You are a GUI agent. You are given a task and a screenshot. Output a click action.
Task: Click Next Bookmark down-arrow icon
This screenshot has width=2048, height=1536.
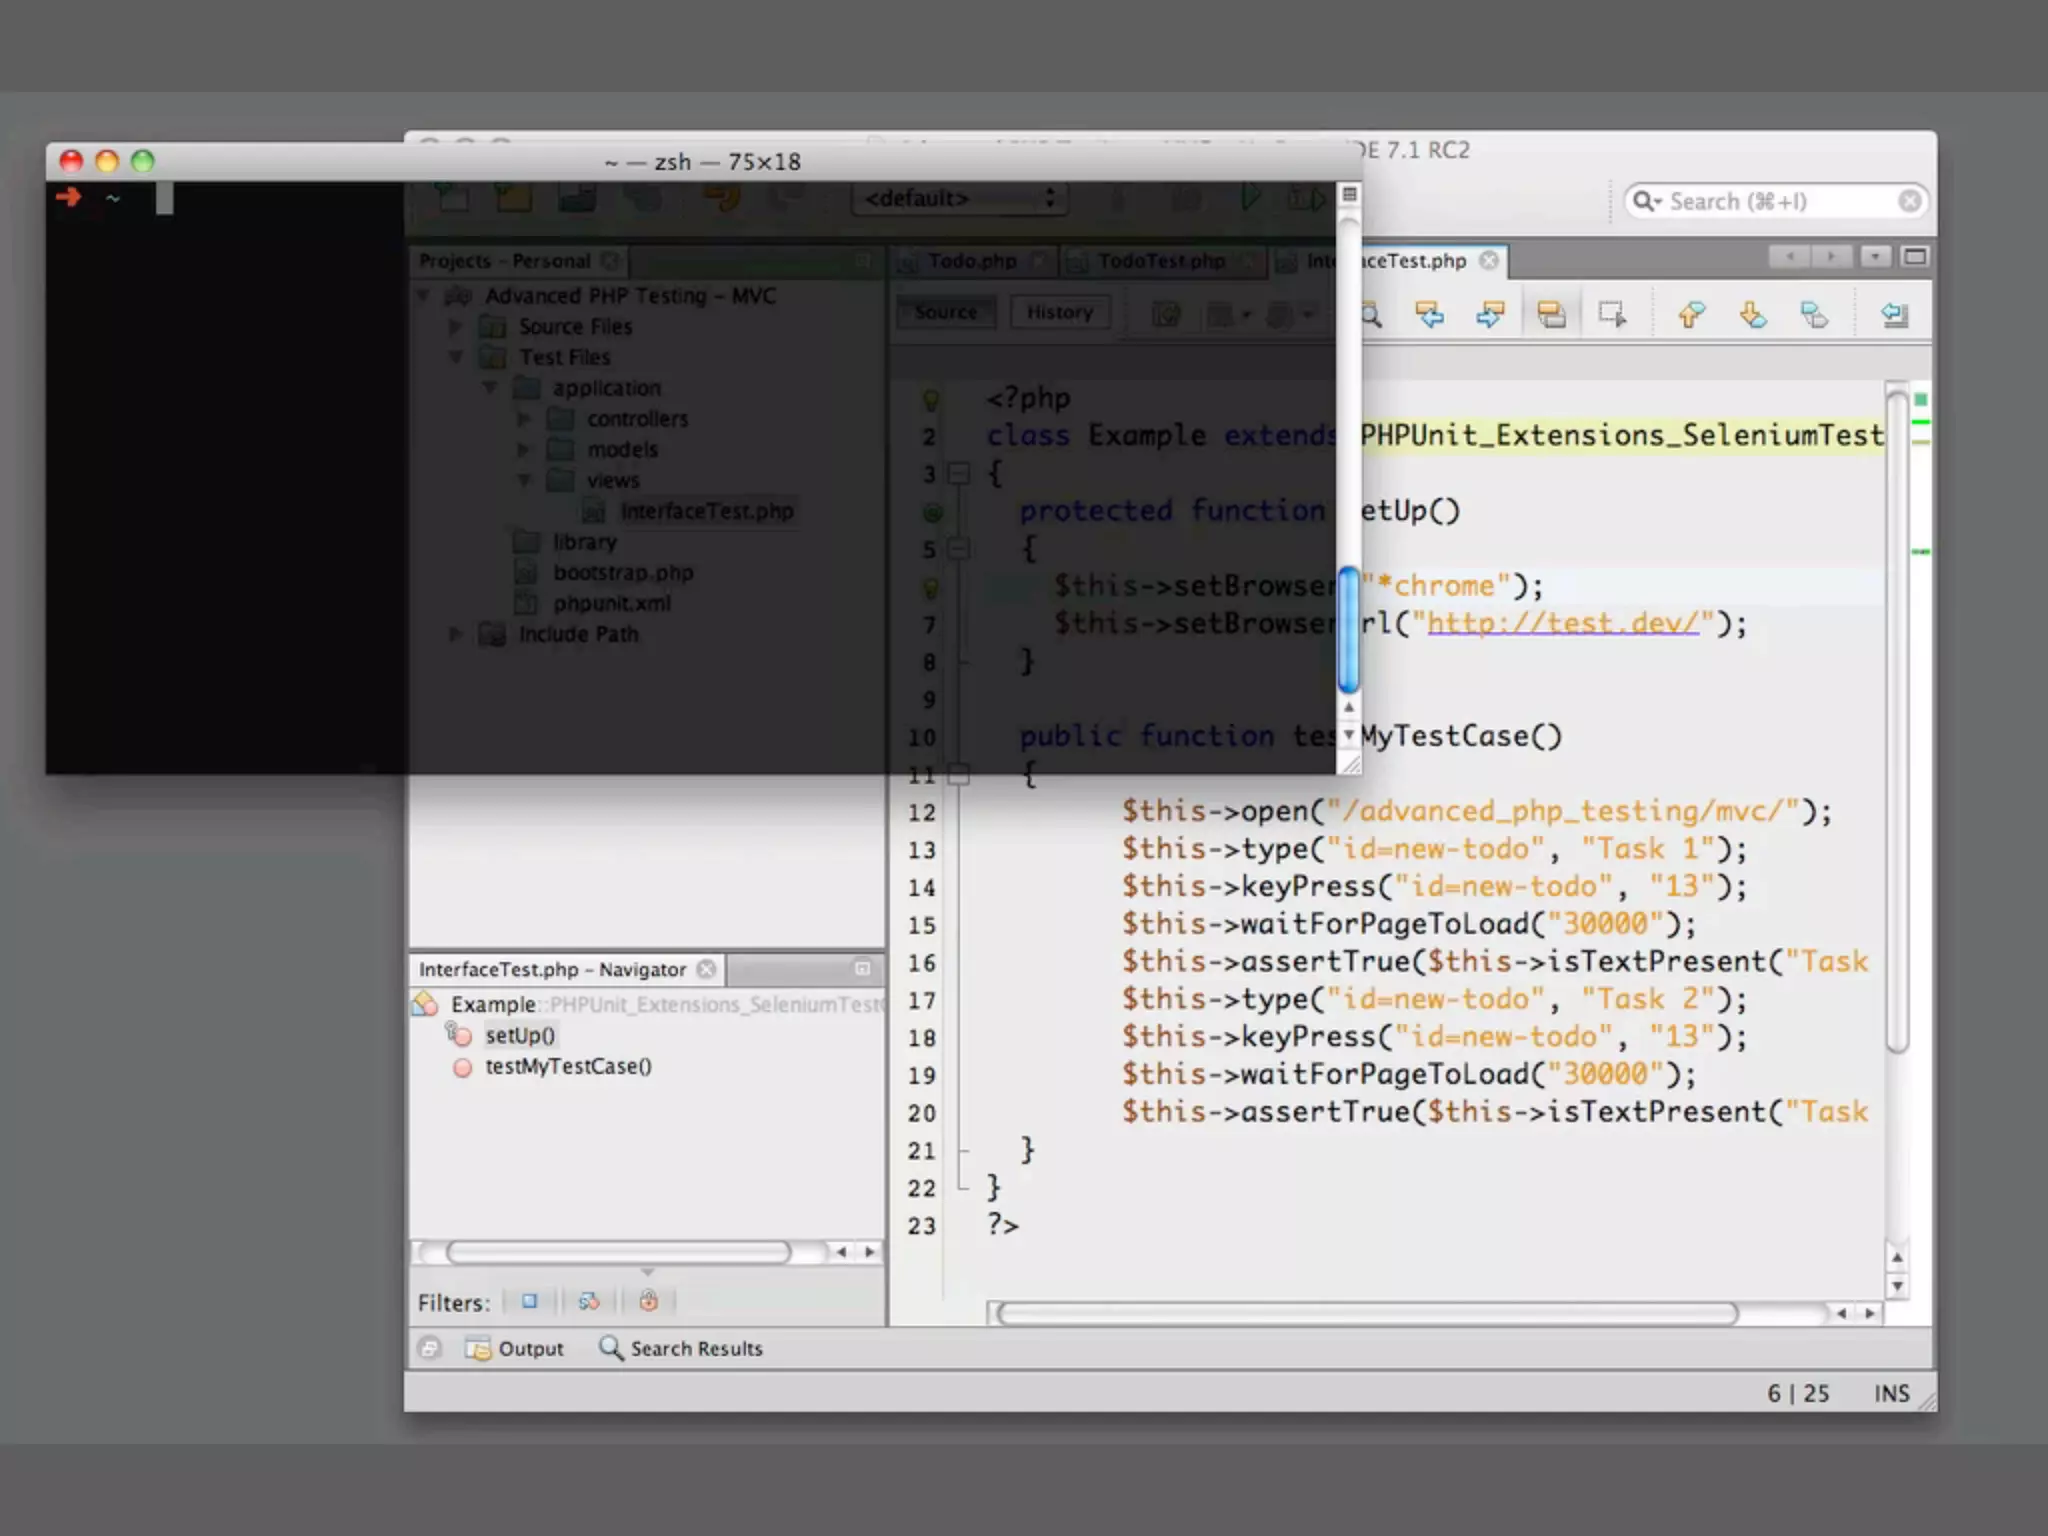[x=1752, y=315]
